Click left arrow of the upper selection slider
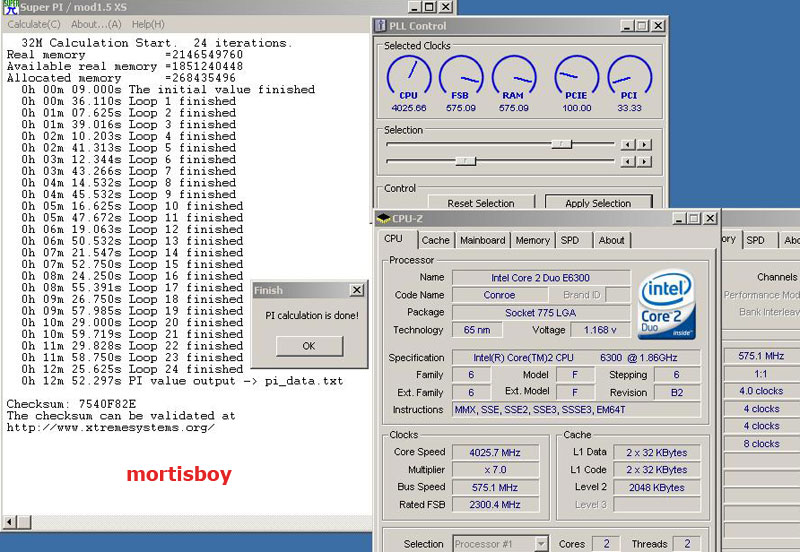 click(628, 145)
